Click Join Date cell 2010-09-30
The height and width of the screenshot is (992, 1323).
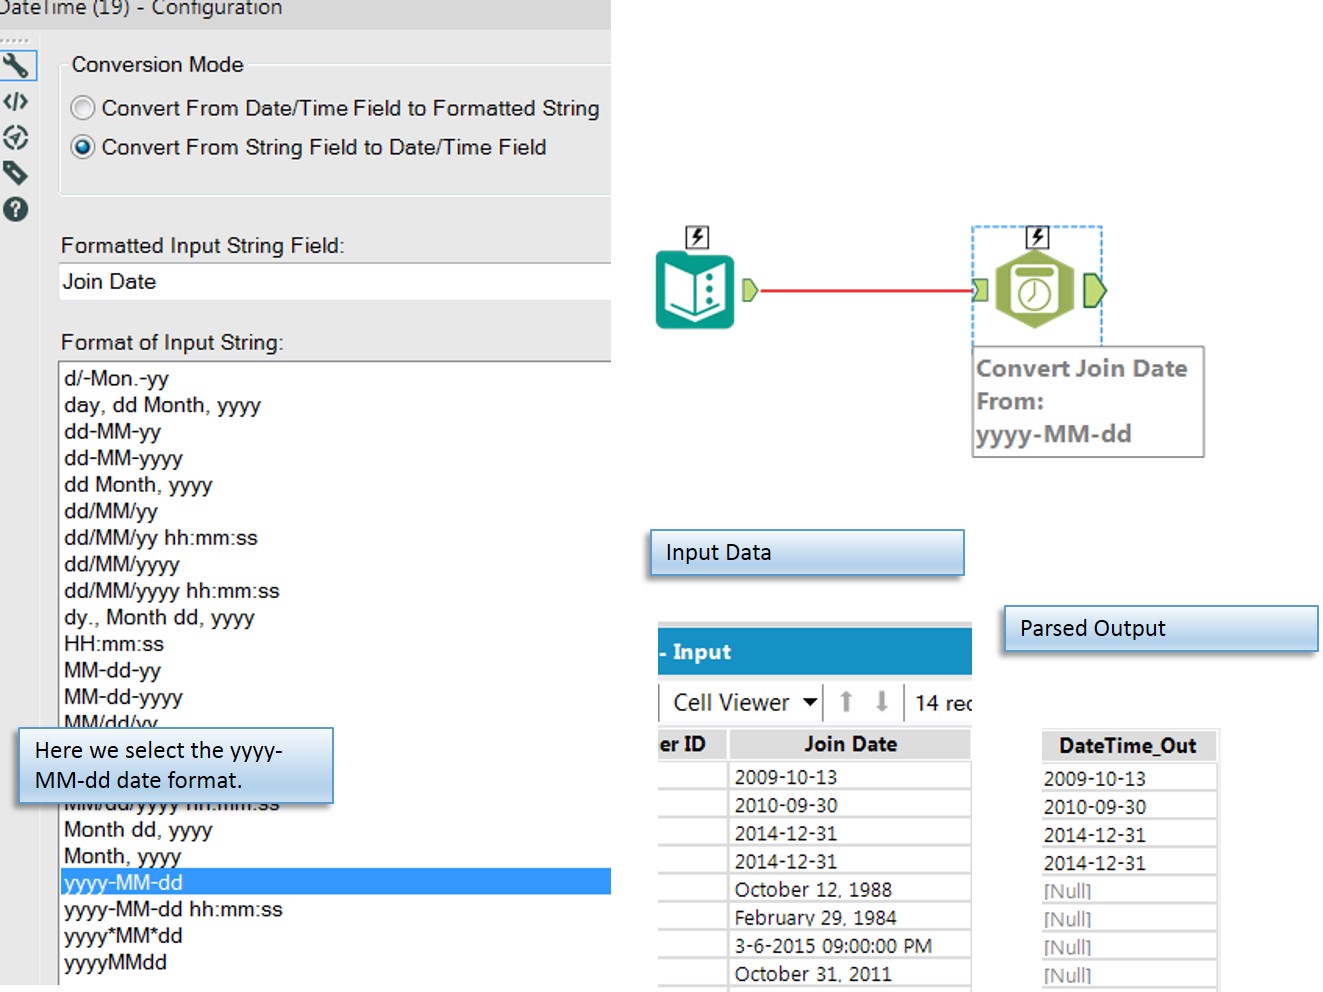point(850,805)
